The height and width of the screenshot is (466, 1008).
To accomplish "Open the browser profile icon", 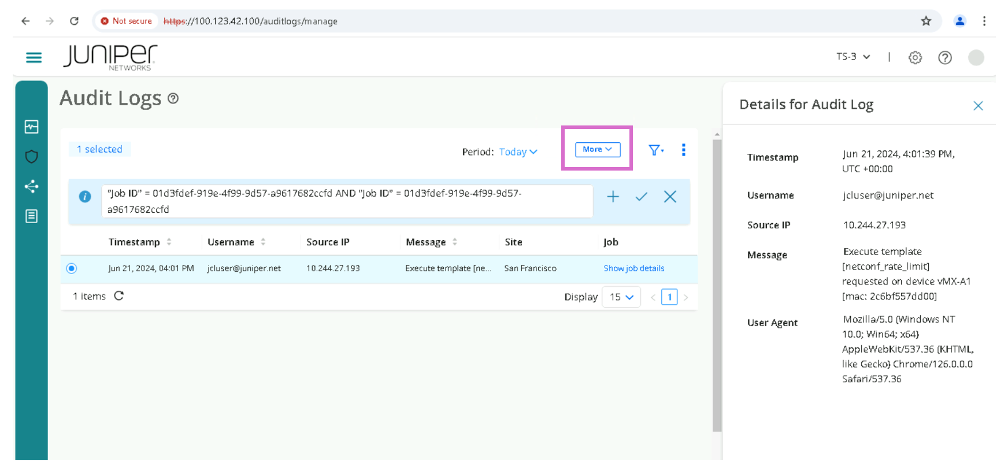I will (x=960, y=21).
